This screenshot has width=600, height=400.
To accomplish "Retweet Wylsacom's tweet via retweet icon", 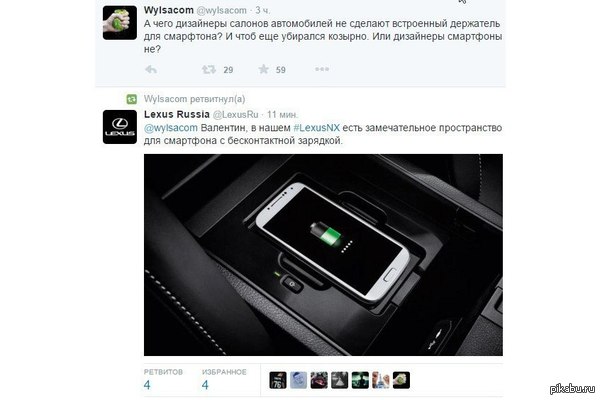I will point(209,70).
